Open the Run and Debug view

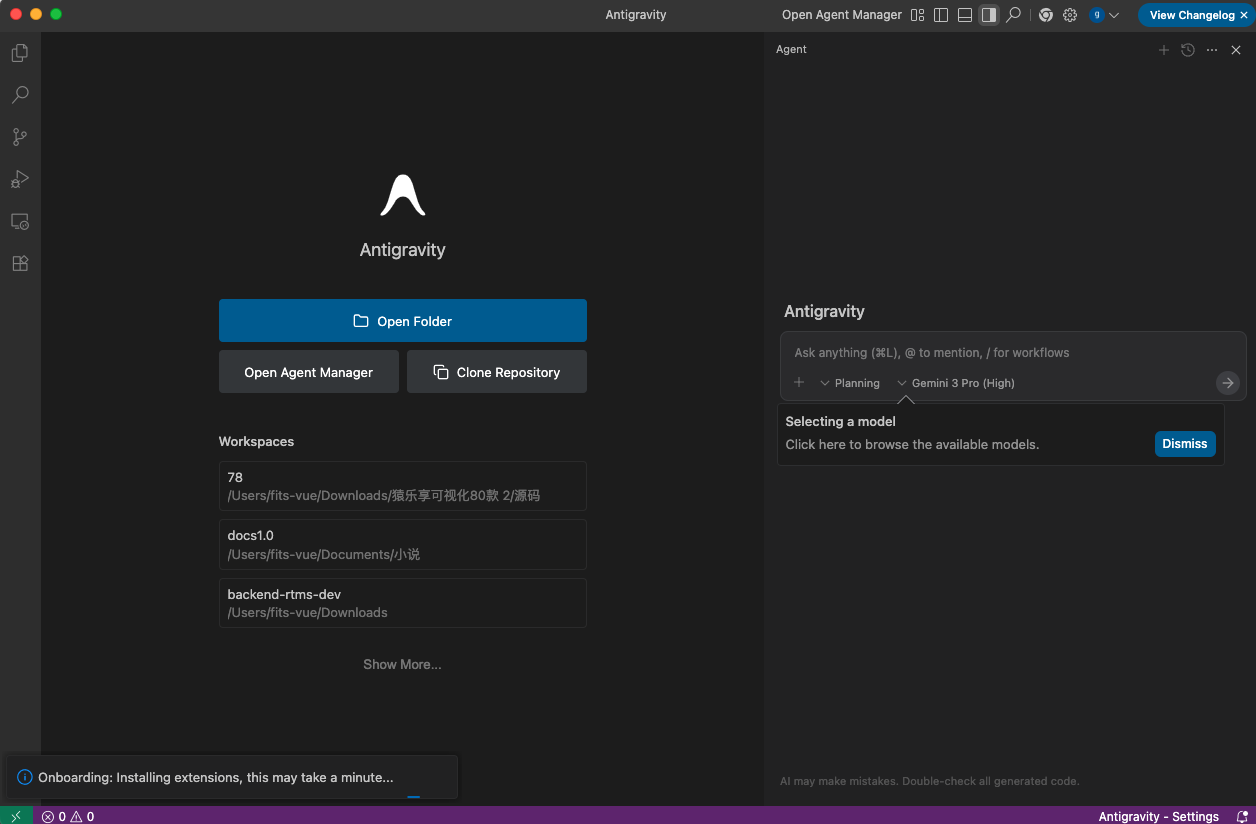tap(20, 179)
